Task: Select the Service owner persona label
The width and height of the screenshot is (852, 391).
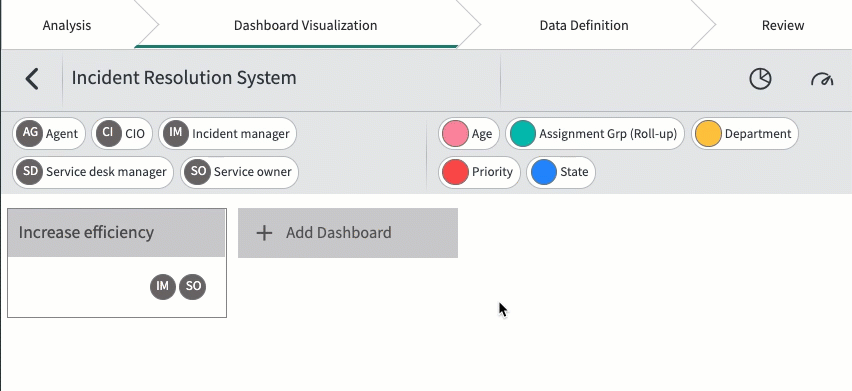Action: coord(253,172)
